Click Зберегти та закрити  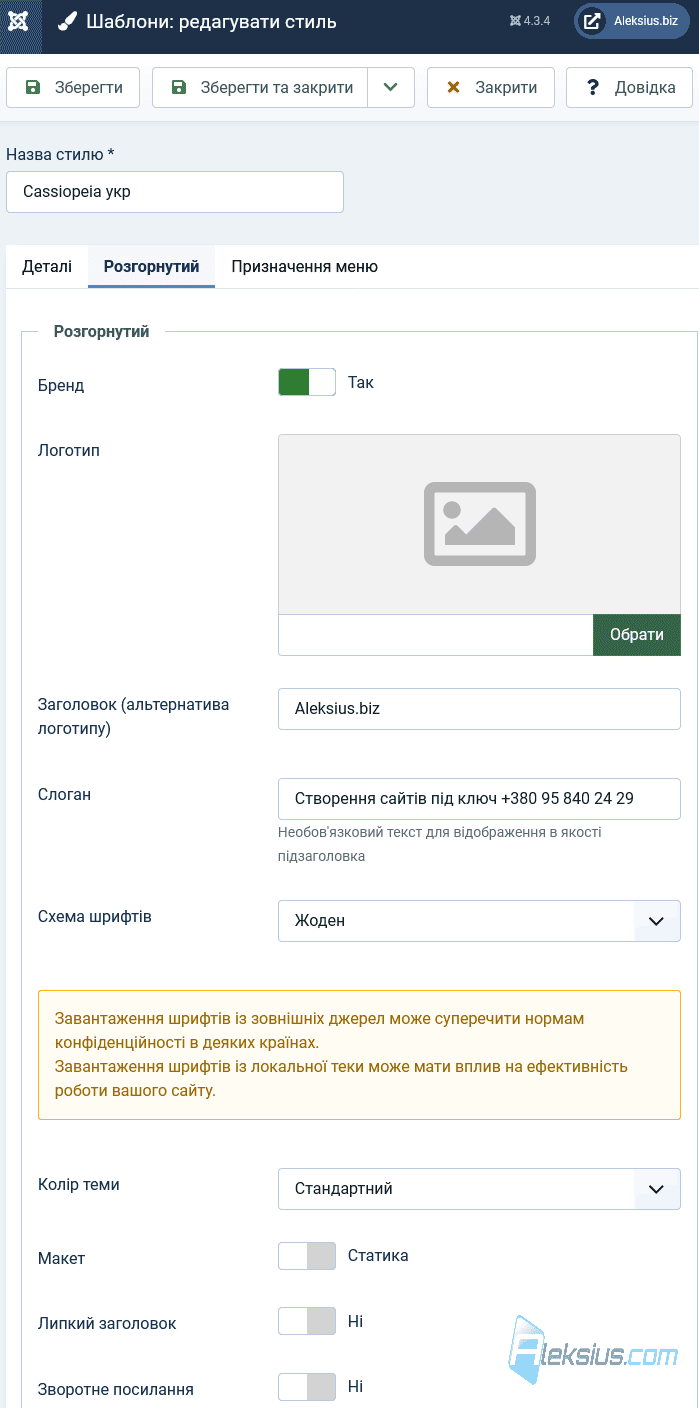pyautogui.click(x=260, y=87)
